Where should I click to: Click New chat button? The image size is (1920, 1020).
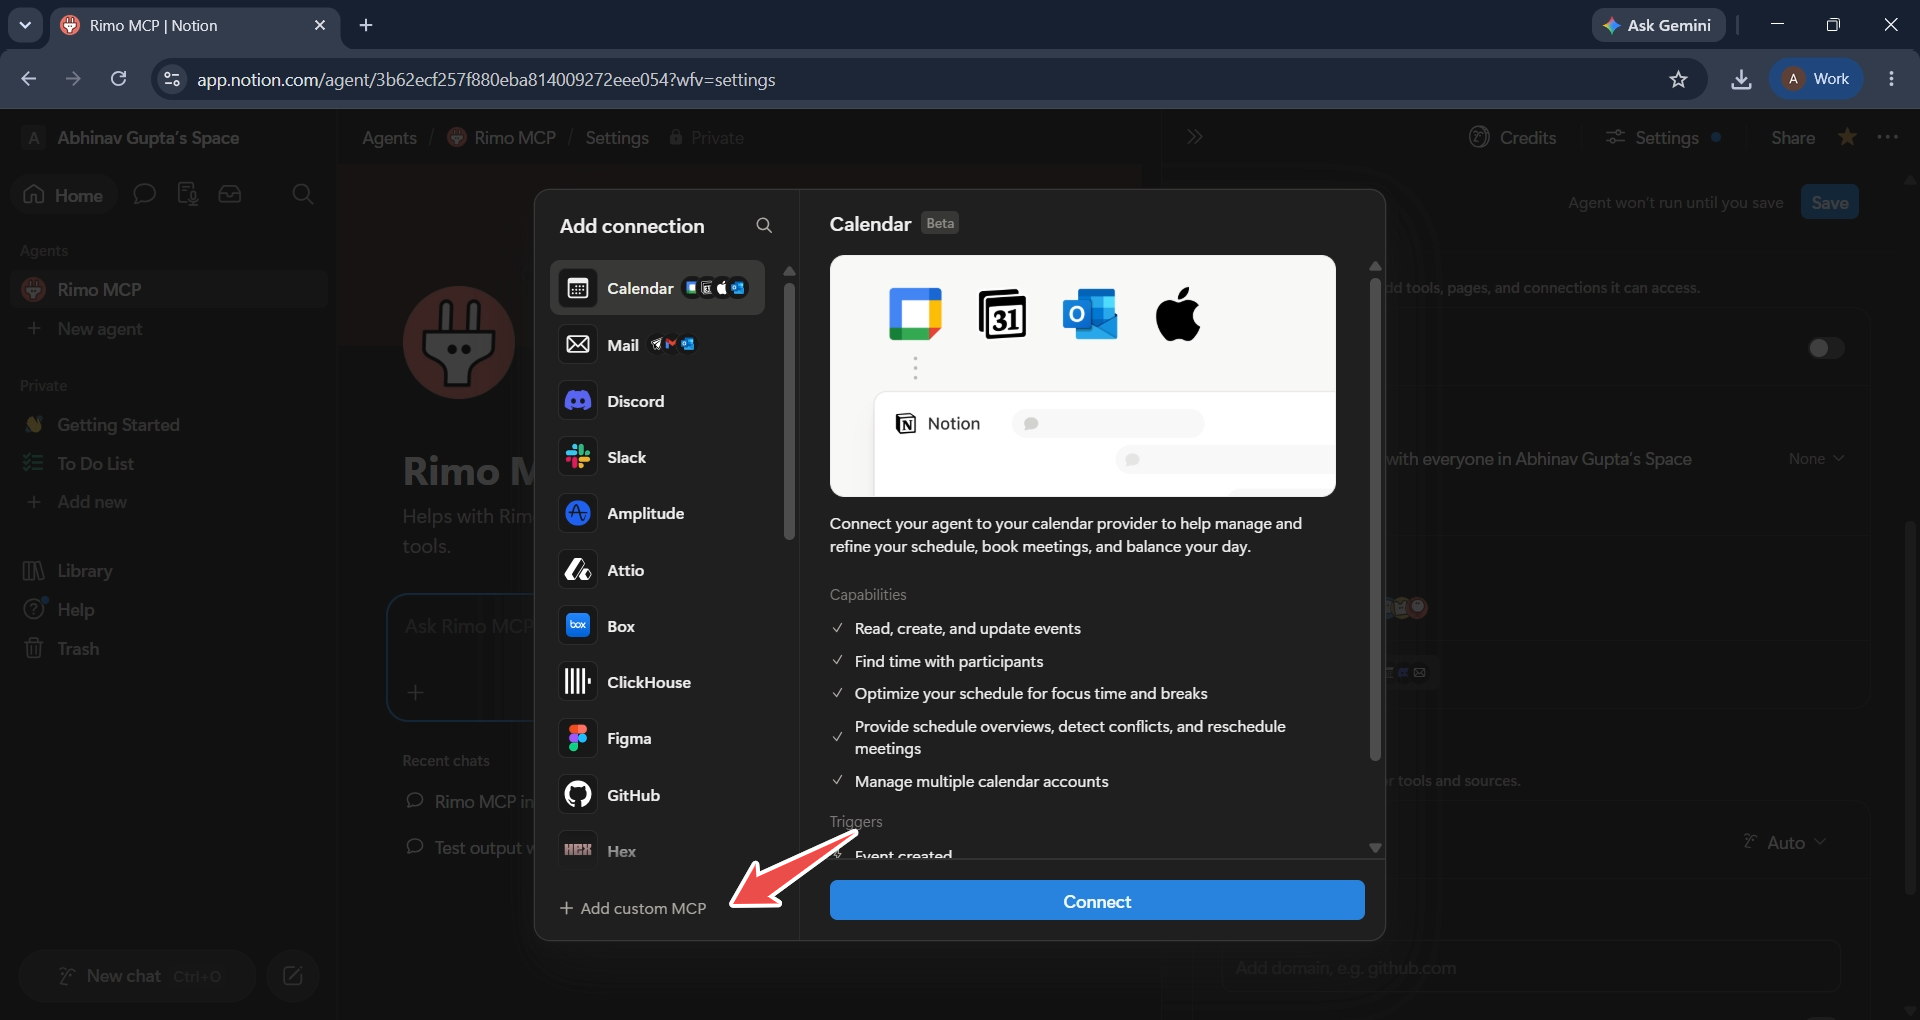(x=137, y=976)
